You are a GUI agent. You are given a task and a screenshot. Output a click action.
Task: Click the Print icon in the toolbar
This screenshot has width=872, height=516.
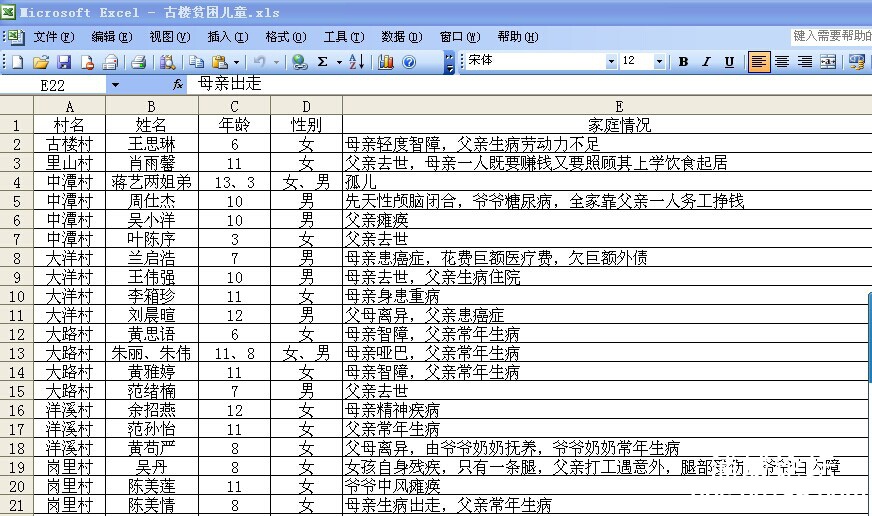(x=139, y=62)
